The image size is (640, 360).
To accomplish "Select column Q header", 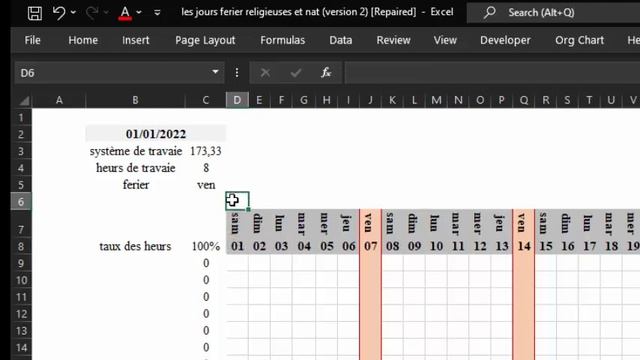I will tap(524, 100).
